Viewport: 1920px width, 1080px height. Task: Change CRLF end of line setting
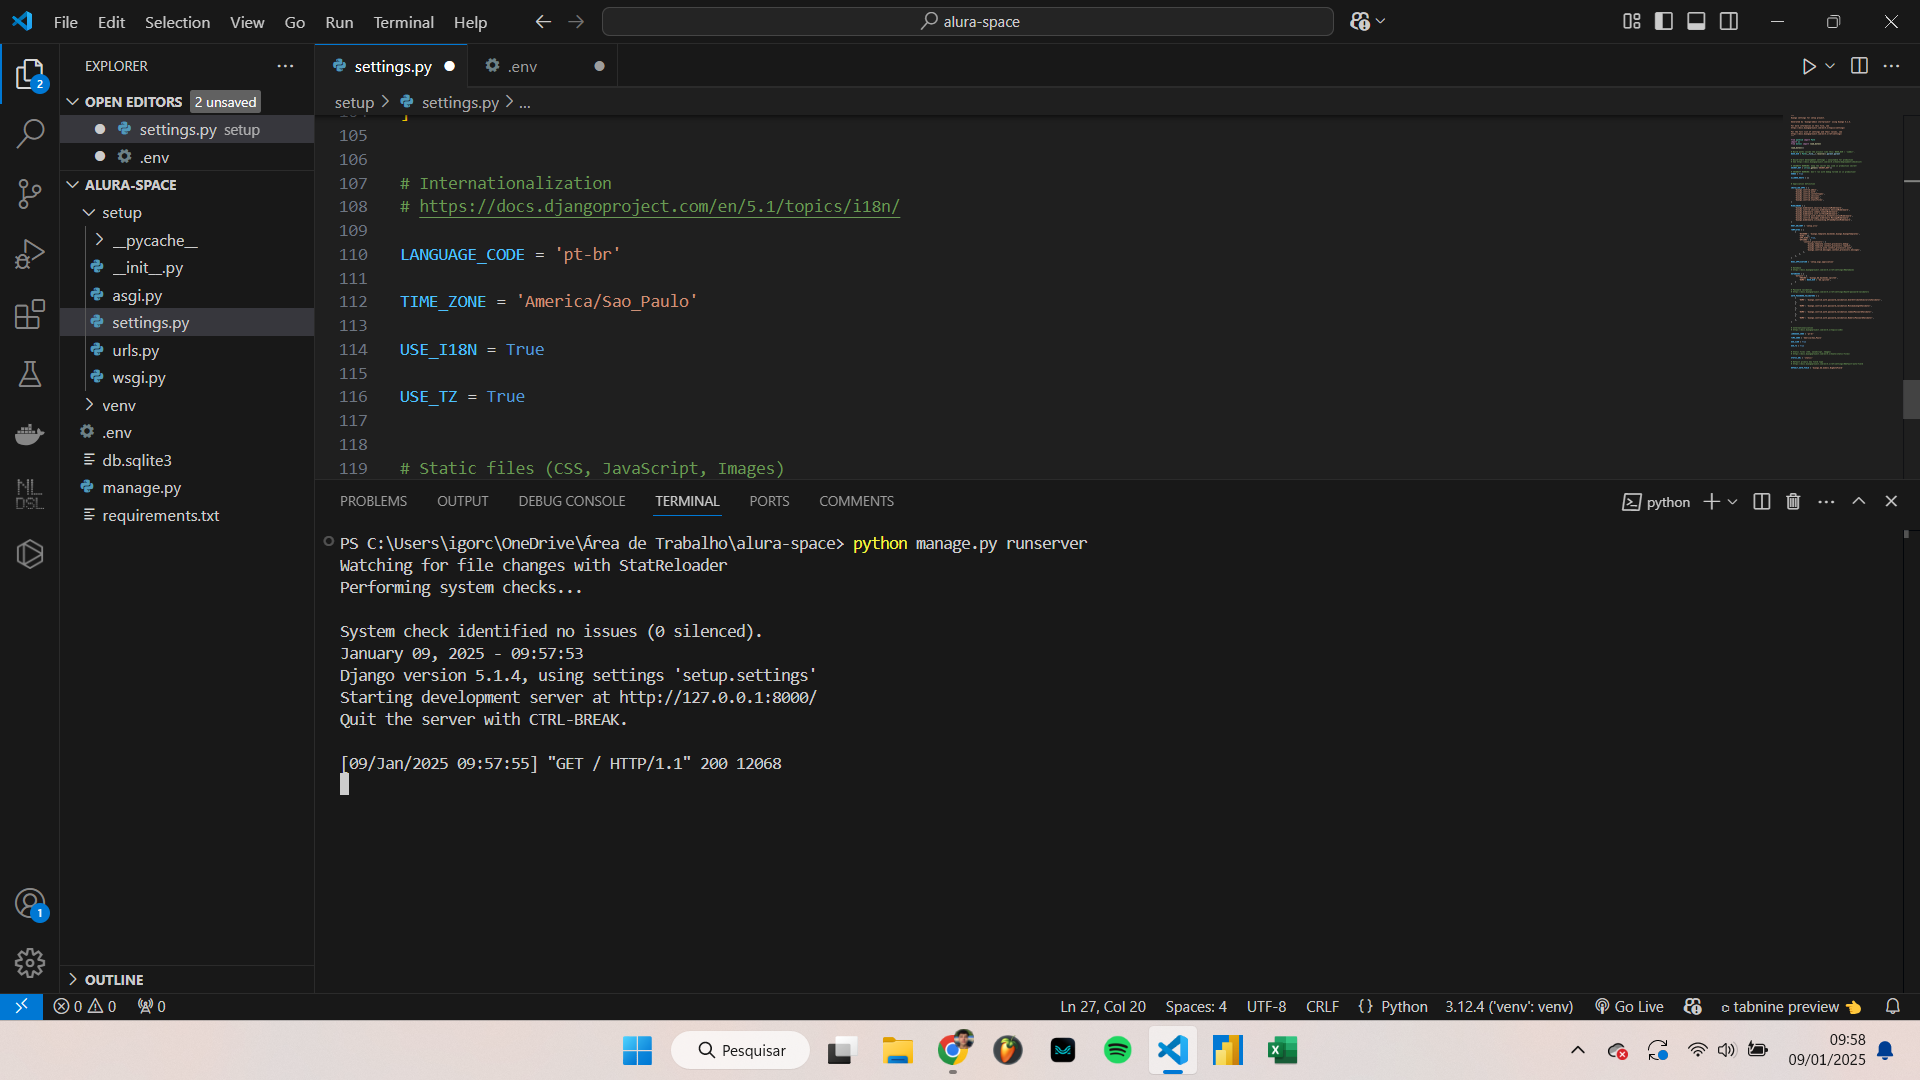[1322, 1006]
